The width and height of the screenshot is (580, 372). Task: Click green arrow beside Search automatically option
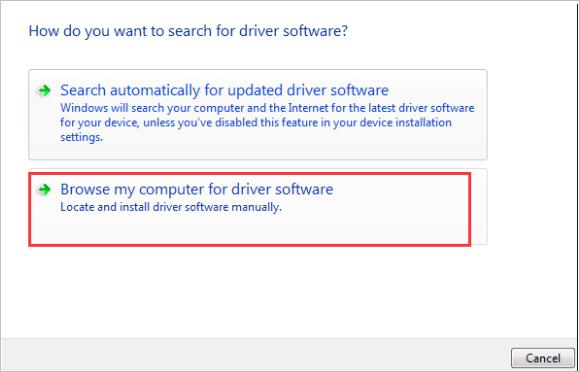(x=44, y=90)
